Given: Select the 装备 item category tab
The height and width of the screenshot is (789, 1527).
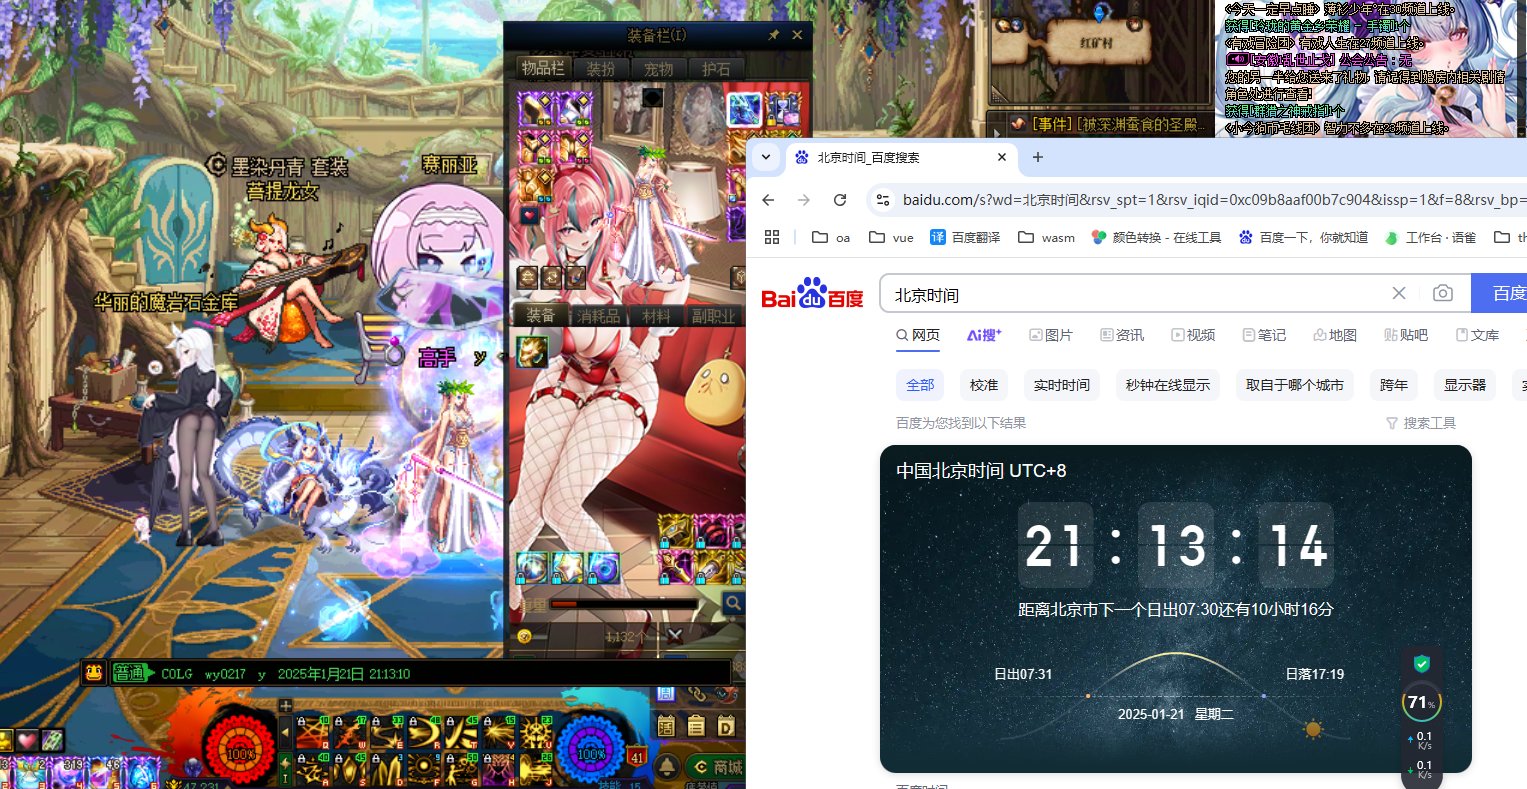Looking at the screenshot, I should 541,315.
